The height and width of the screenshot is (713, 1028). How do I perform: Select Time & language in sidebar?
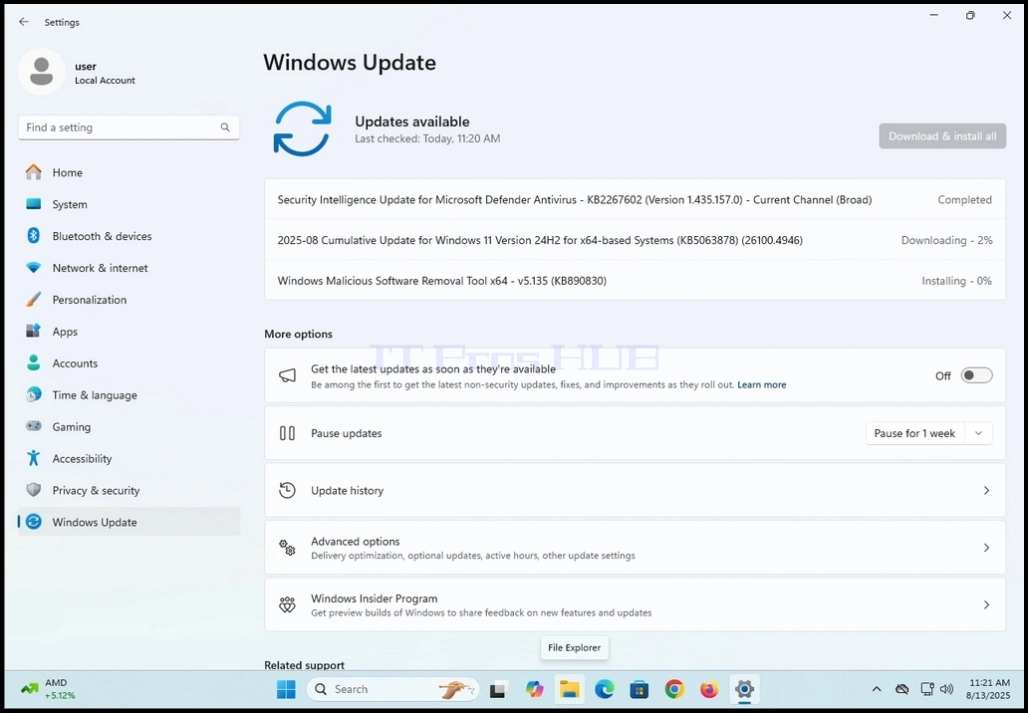(128, 395)
